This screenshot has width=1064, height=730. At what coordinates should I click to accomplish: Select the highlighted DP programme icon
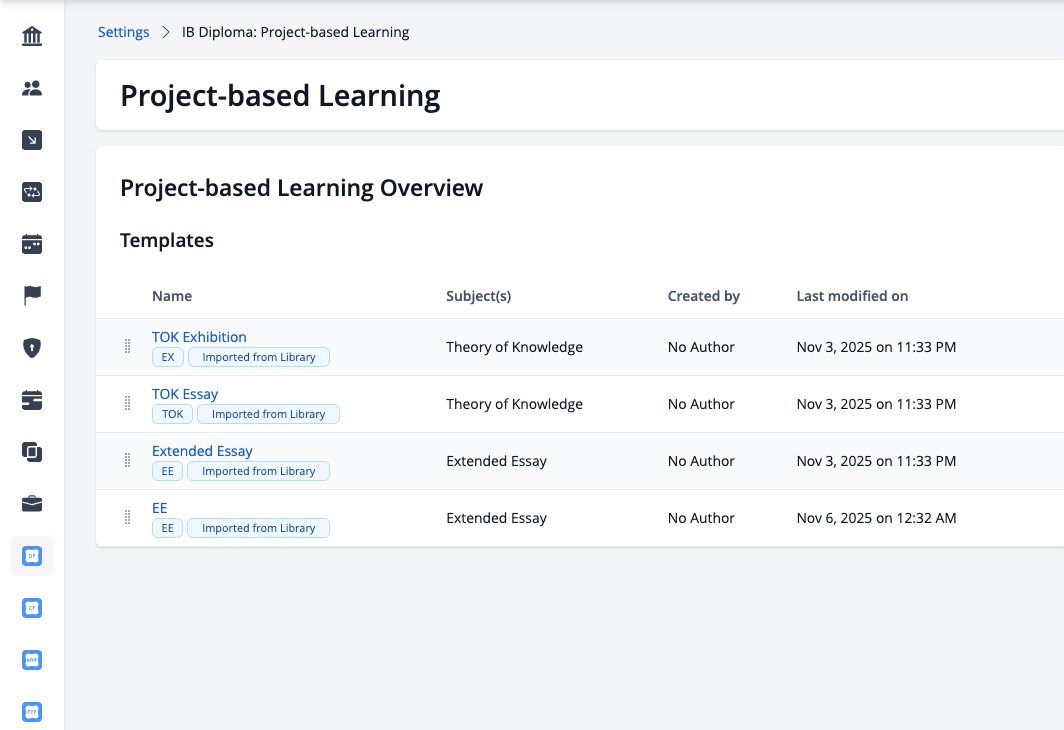(32, 556)
